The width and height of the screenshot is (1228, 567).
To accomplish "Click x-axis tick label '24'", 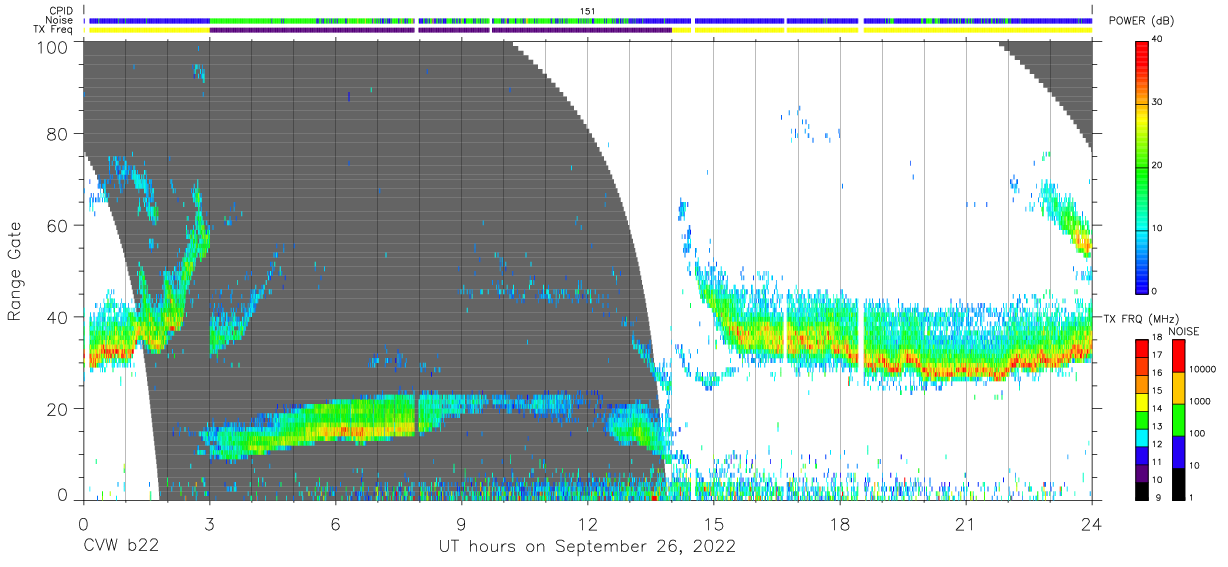I will tap(1091, 523).
